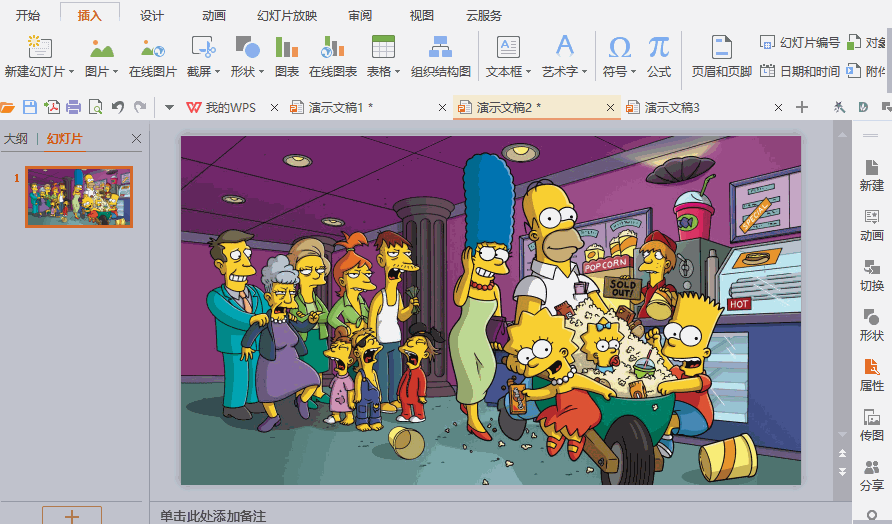Click the New Slide (新建幻灯片) icon

tap(40, 47)
